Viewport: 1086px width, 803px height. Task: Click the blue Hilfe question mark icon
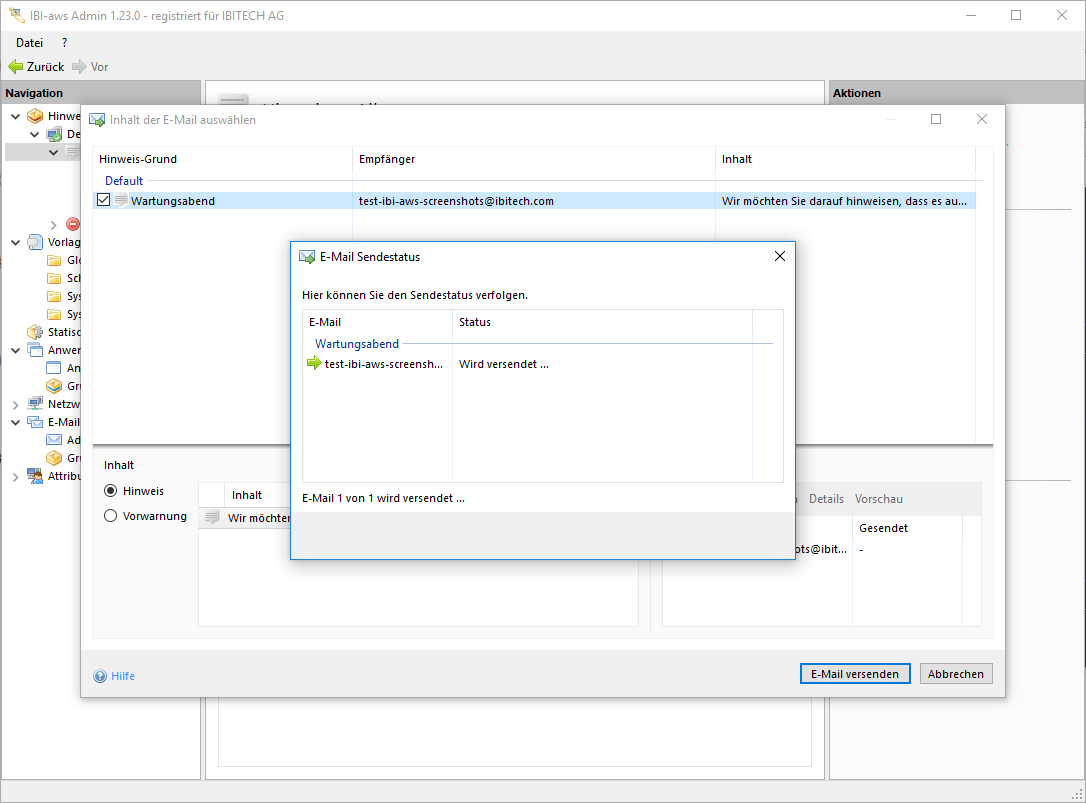click(100, 676)
